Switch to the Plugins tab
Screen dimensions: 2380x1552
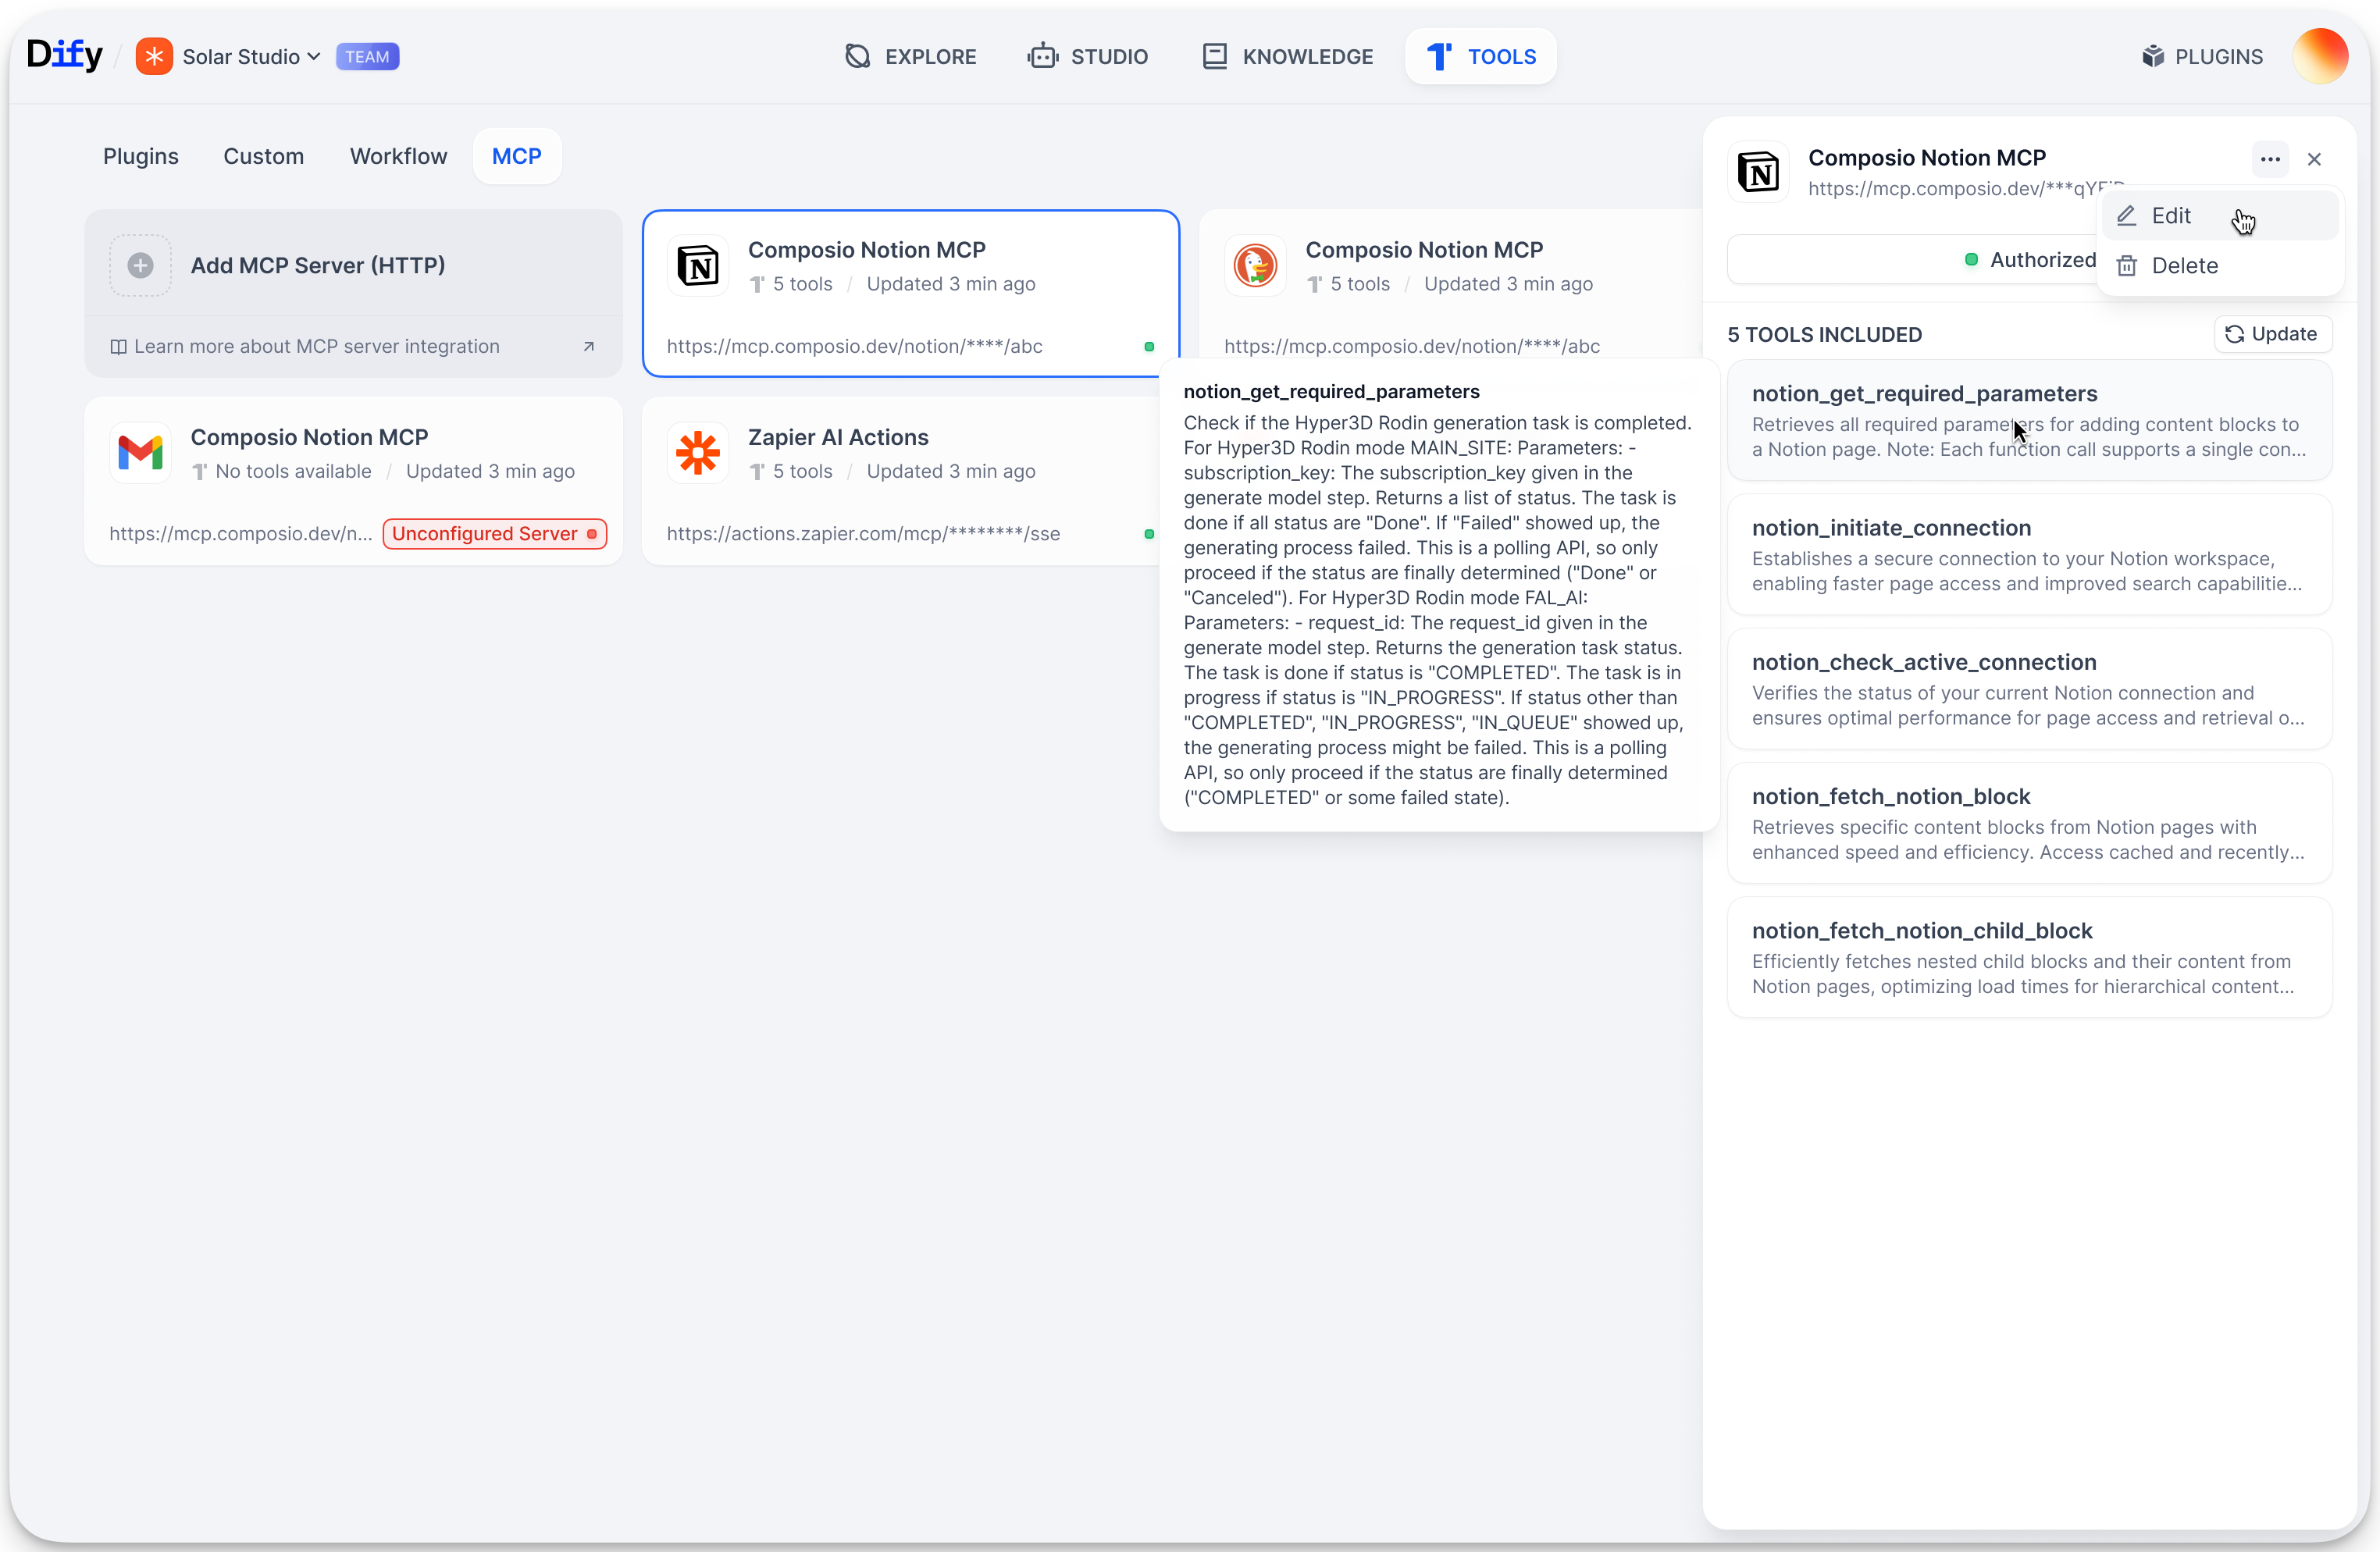pos(141,156)
